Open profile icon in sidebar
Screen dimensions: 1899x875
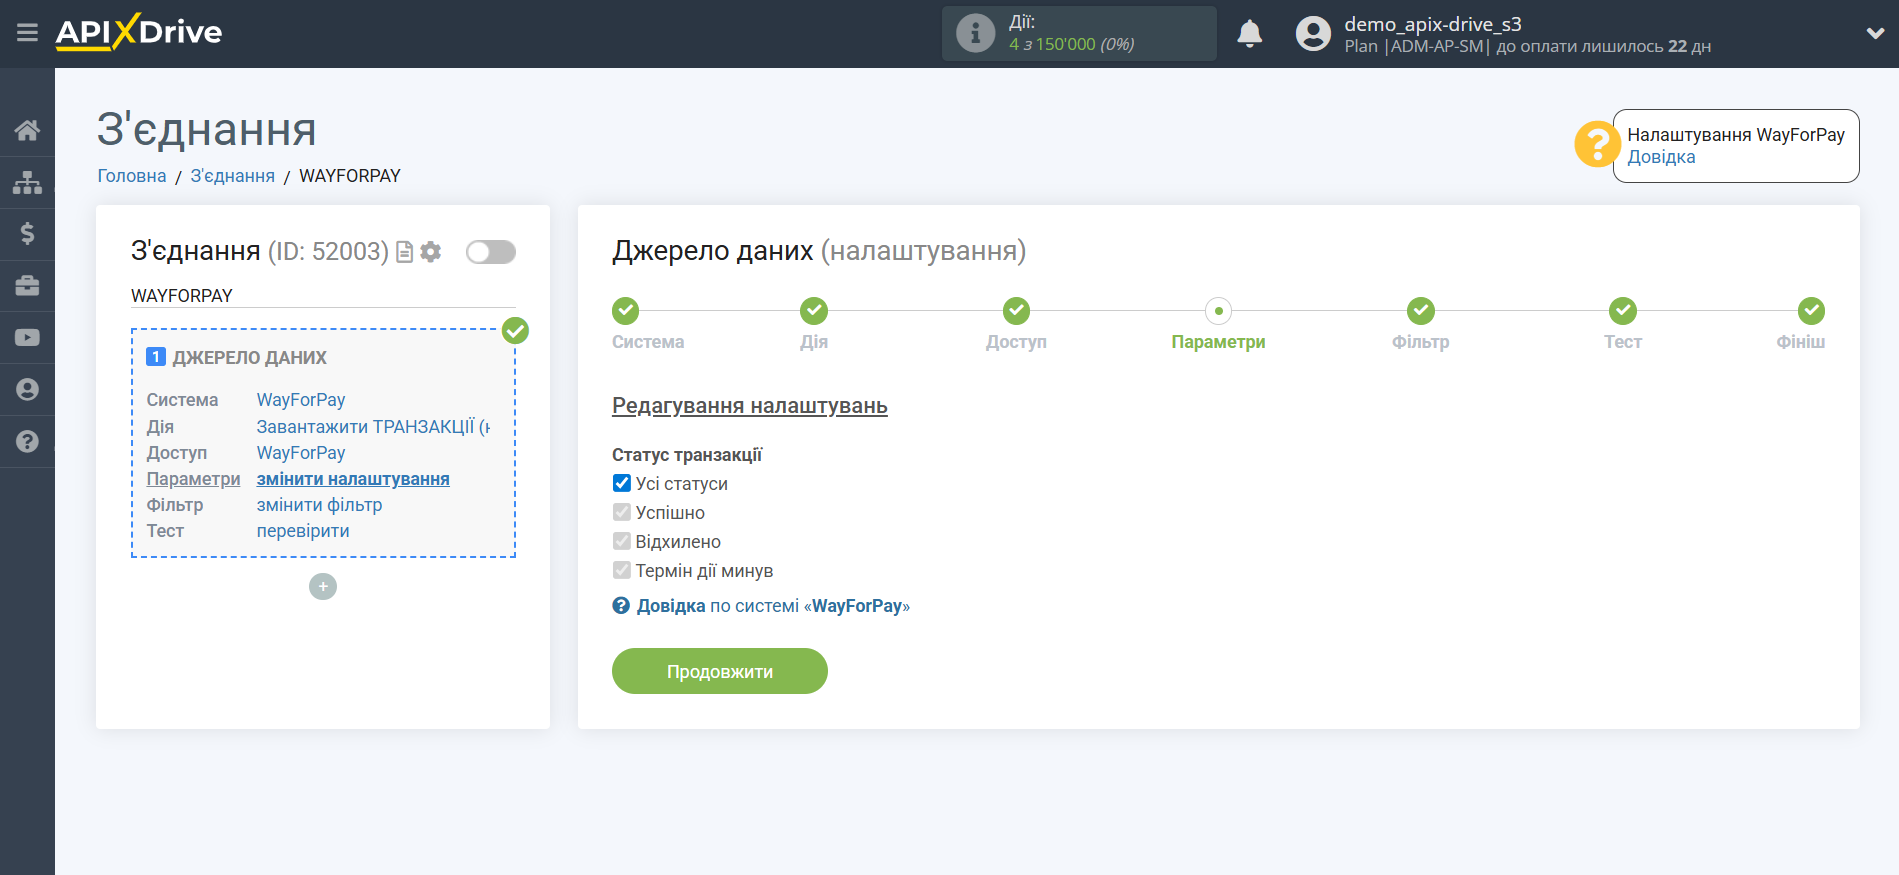pyautogui.click(x=27, y=389)
